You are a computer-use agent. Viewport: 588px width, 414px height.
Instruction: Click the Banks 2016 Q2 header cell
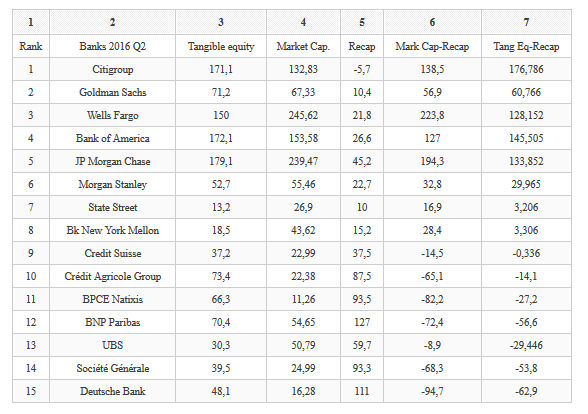(x=112, y=46)
